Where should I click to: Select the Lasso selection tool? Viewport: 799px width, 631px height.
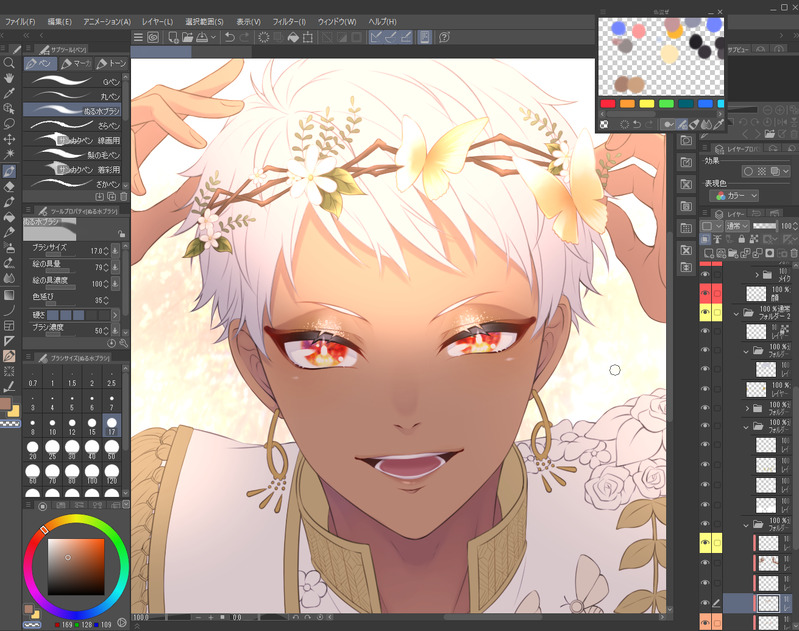point(9,124)
